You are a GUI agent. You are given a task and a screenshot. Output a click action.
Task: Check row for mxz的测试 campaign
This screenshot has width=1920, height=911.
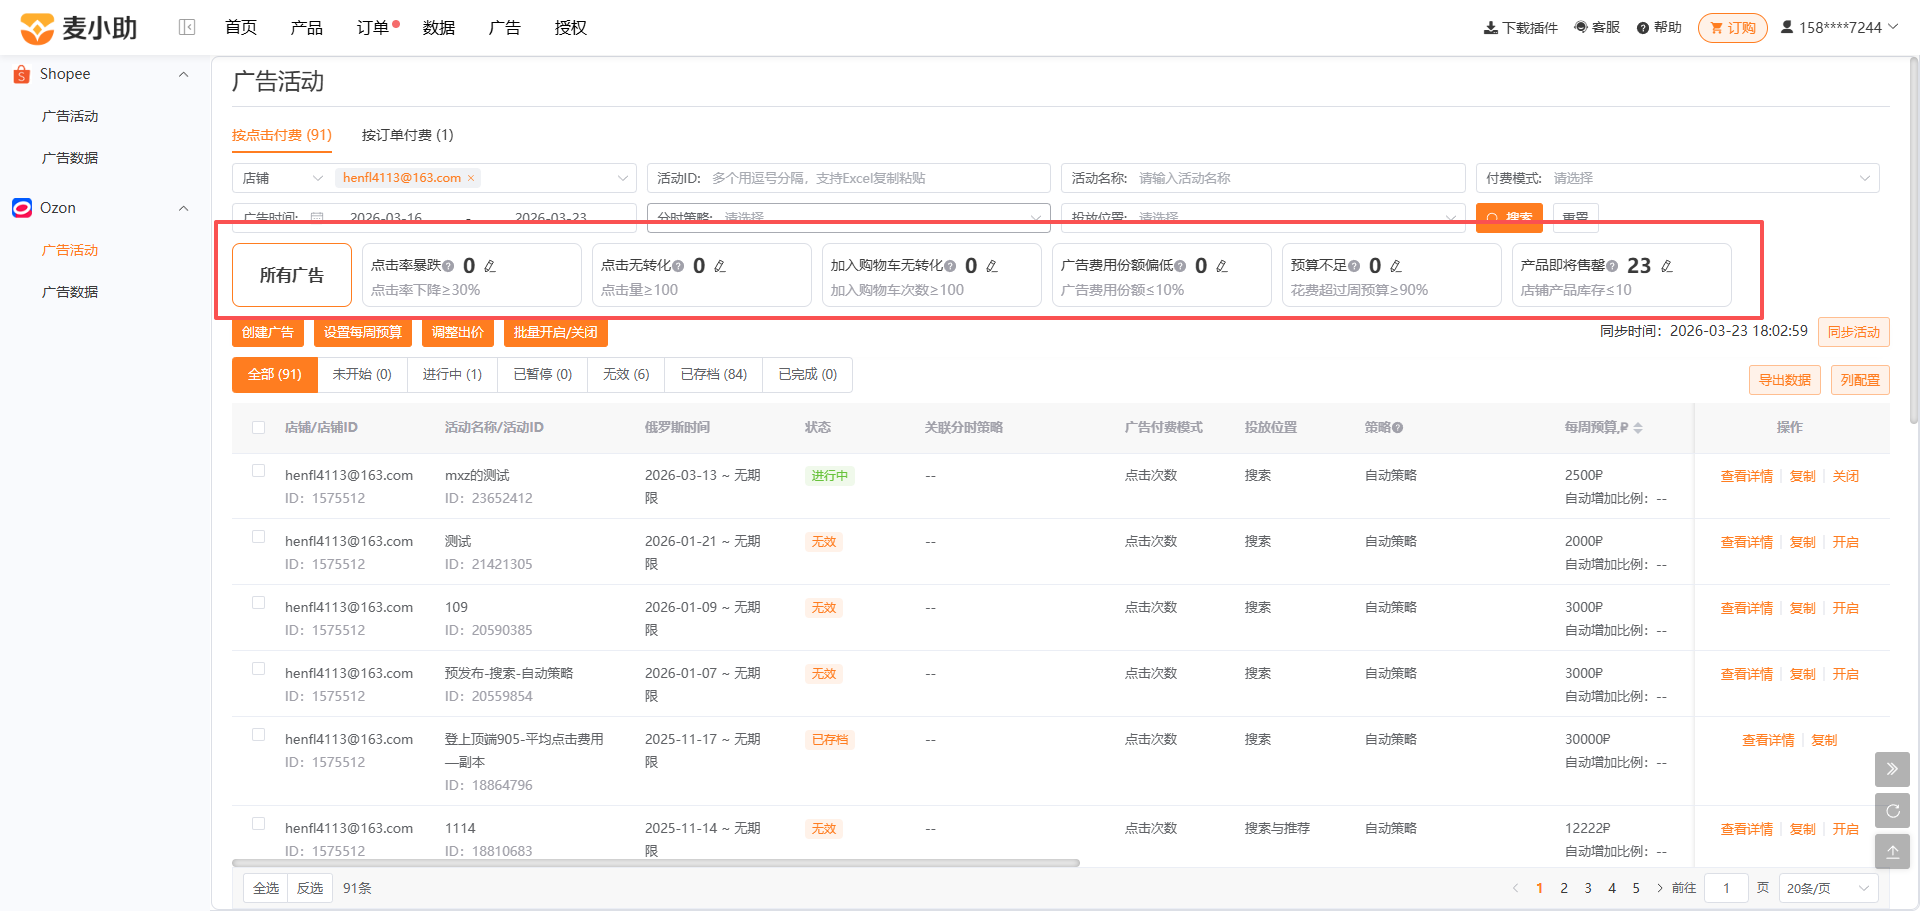pos(259,471)
